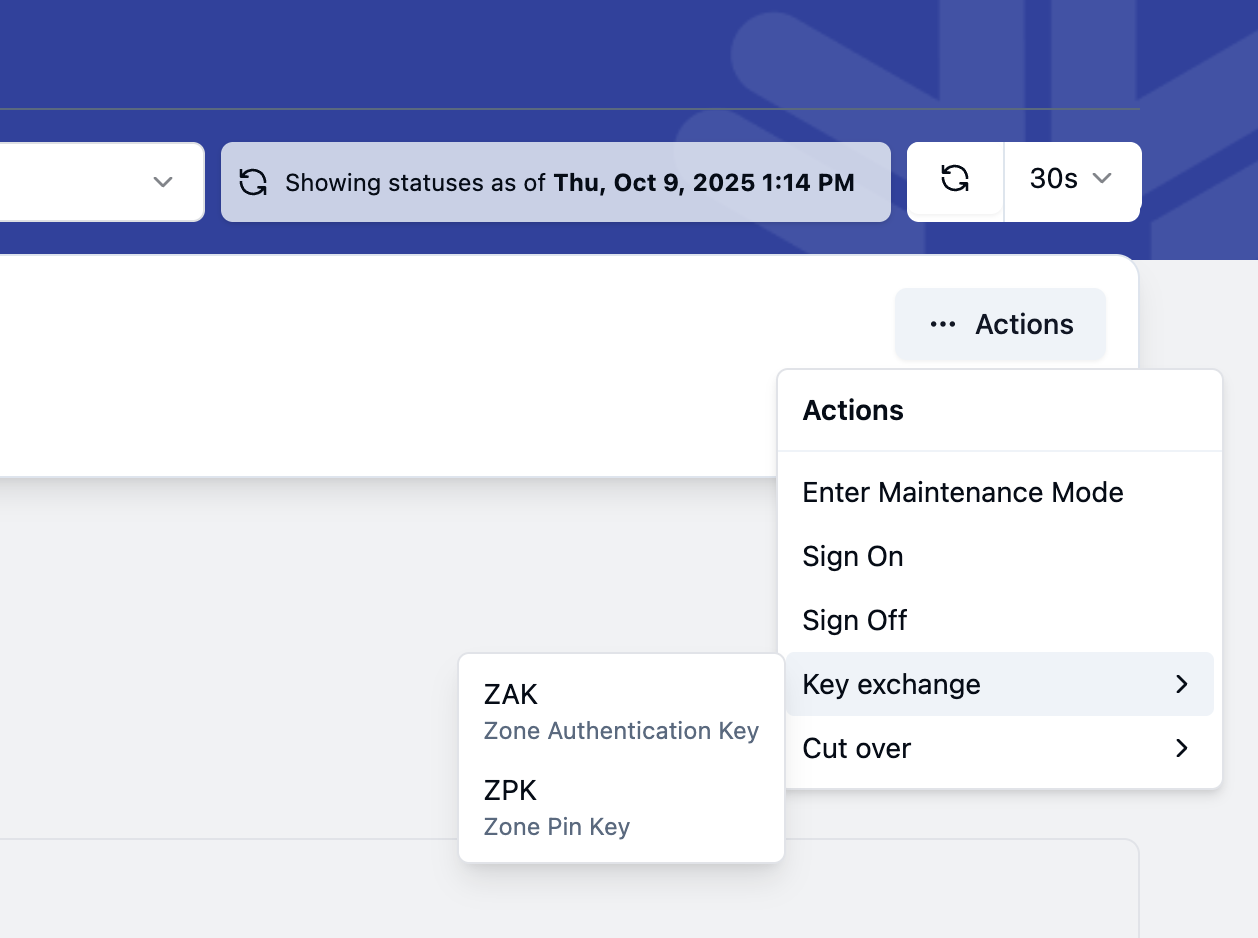Click the Actions button
The image size is (1258, 938).
click(1000, 324)
